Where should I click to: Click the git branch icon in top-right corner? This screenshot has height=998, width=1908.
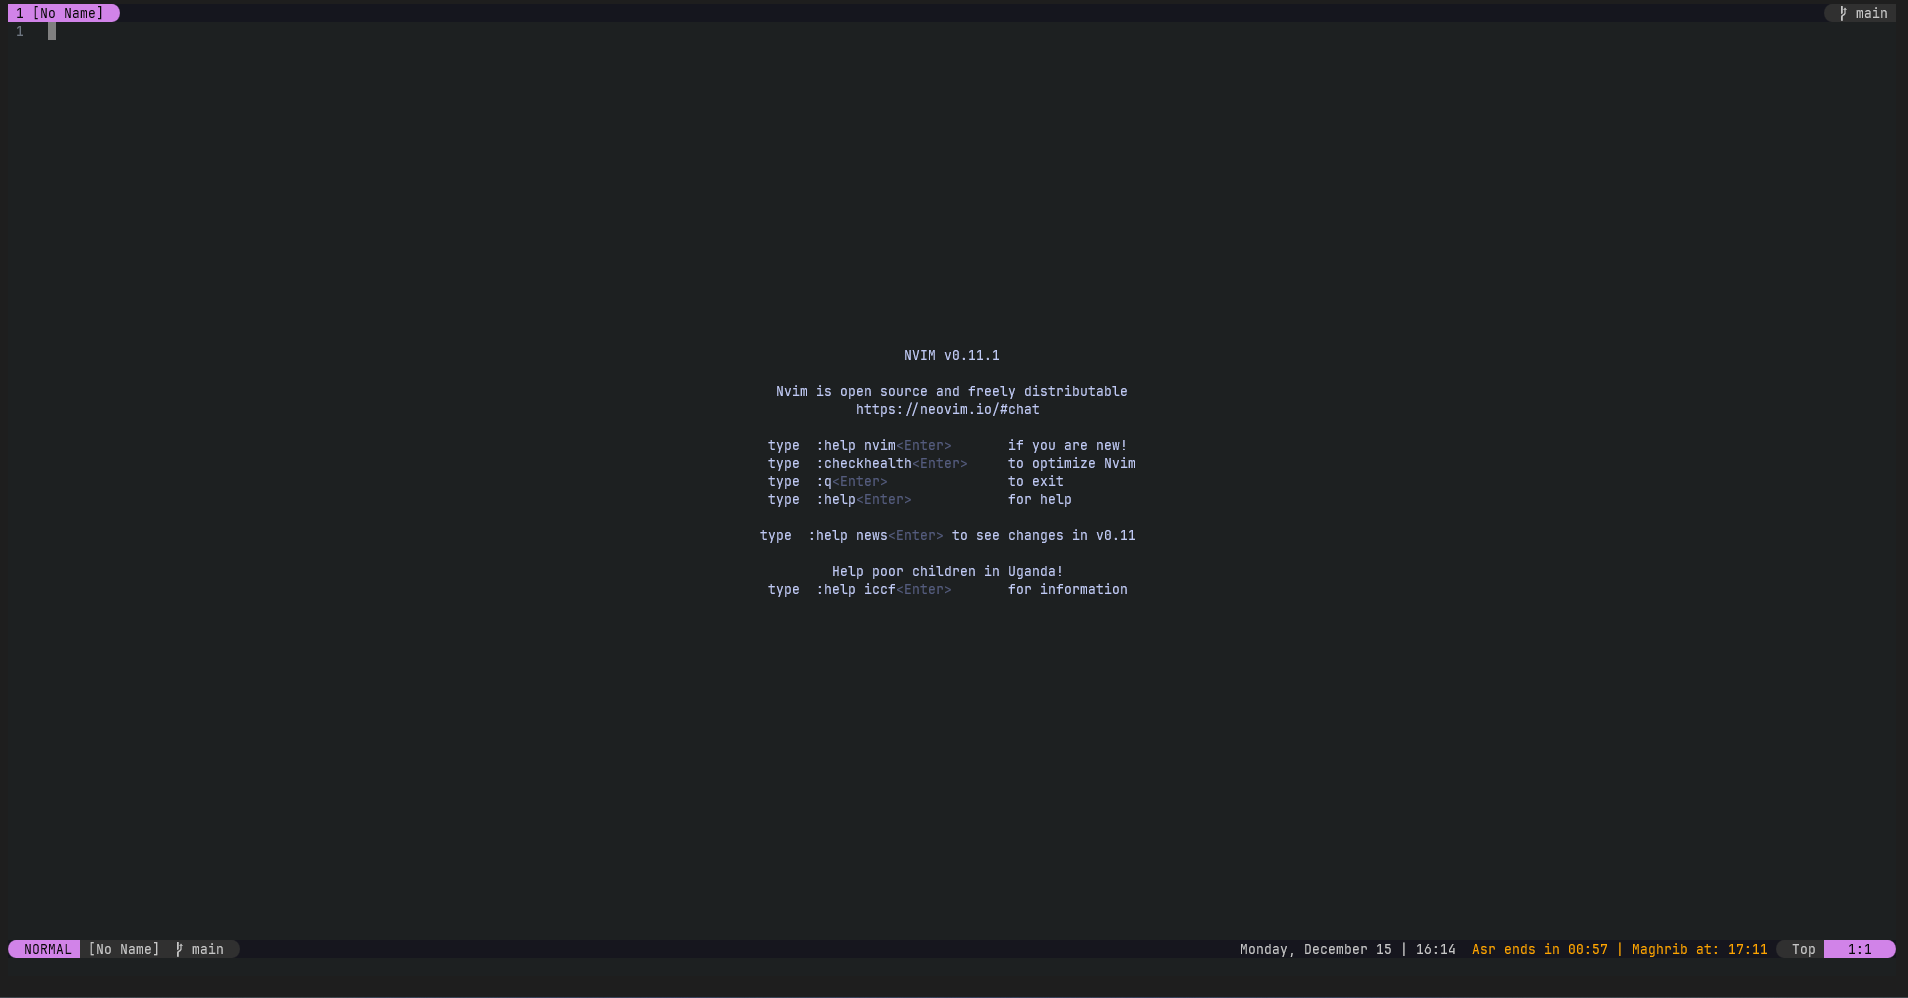pyautogui.click(x=1843, y=13)
